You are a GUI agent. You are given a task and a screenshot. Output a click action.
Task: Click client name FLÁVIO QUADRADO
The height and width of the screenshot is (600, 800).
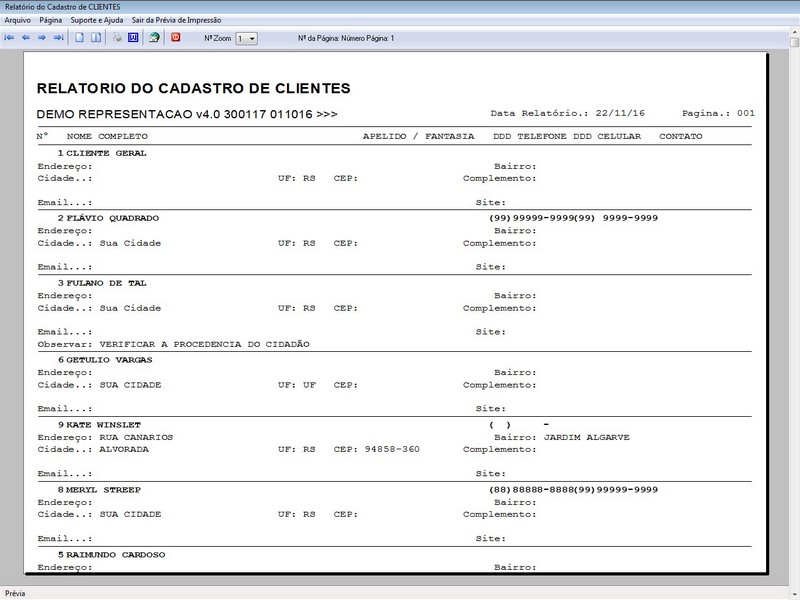113,218
